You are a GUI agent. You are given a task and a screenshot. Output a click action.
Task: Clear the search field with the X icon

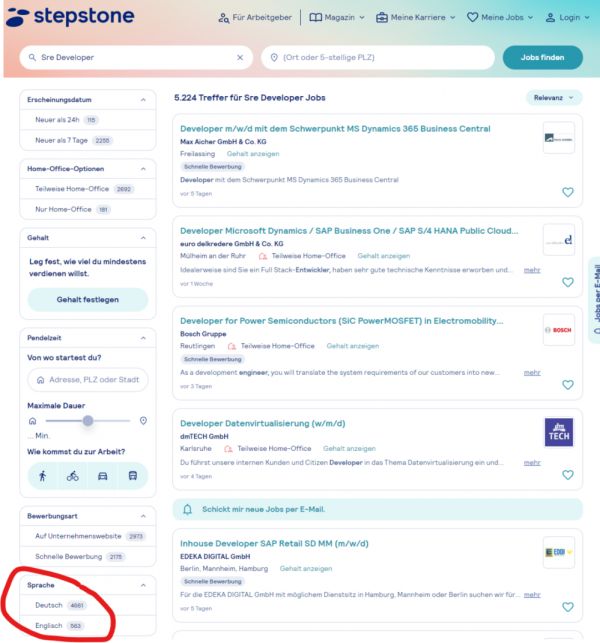click(x=239, y=58)
